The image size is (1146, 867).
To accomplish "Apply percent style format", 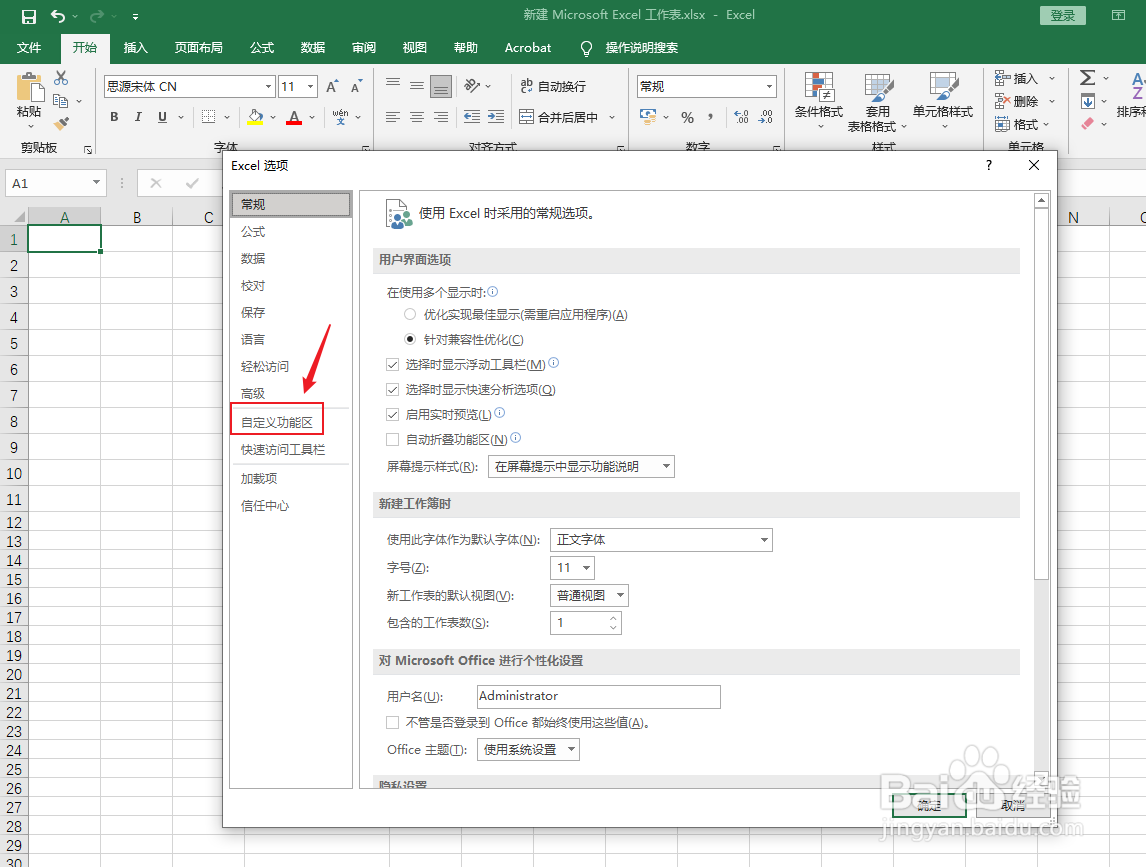I will pyautogui.click(x=687, y=117).
